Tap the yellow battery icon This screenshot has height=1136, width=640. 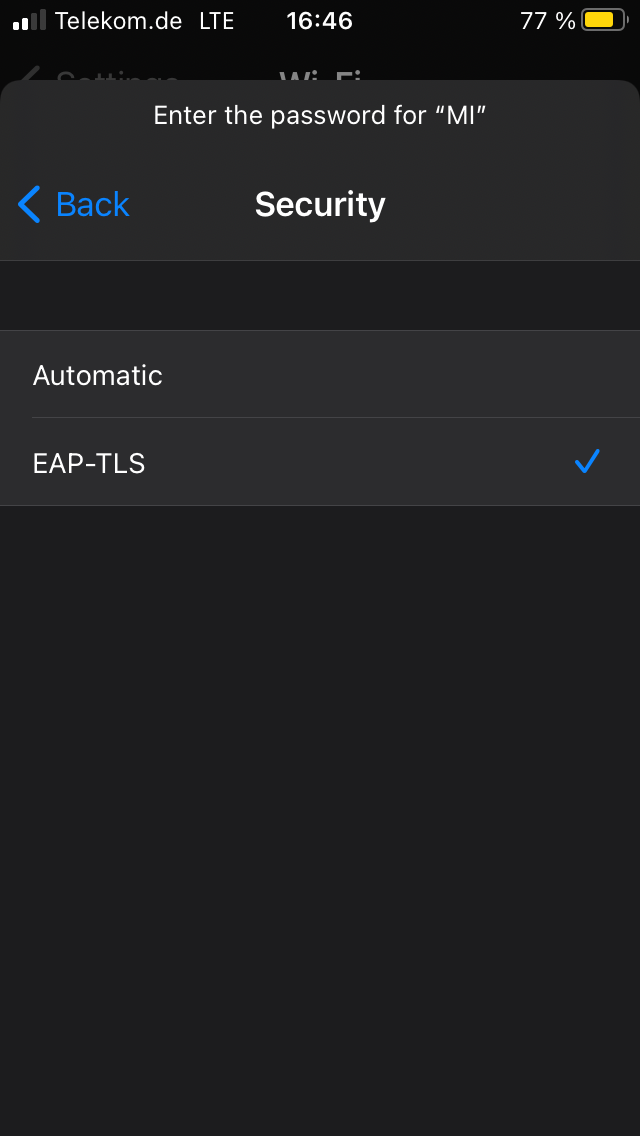click(603, 20)
